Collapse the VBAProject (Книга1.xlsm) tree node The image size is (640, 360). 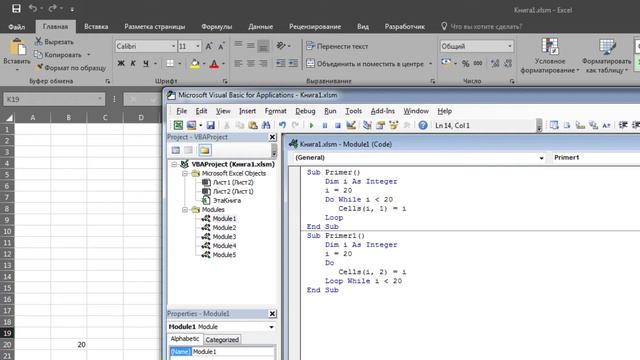[174, 164]
